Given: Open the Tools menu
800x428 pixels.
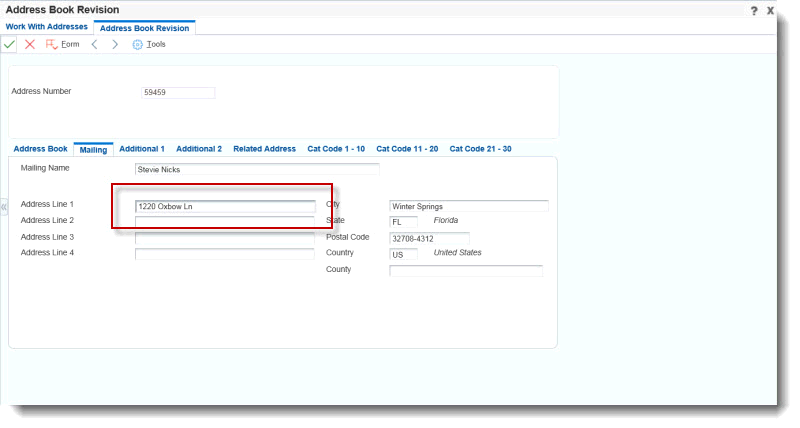Looking at the screenshot, I should (149, 45).
